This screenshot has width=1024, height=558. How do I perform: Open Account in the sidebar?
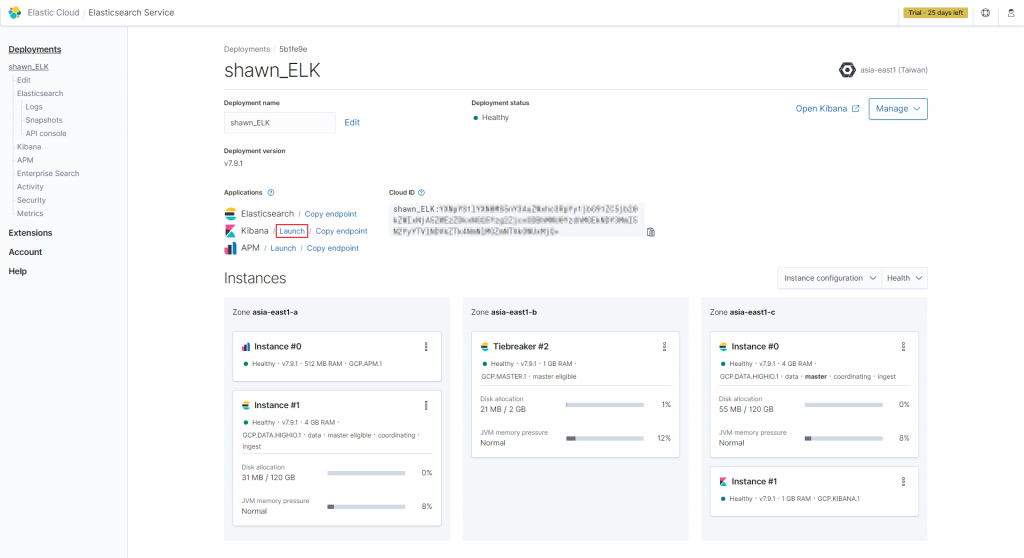(x=25, y=252)
